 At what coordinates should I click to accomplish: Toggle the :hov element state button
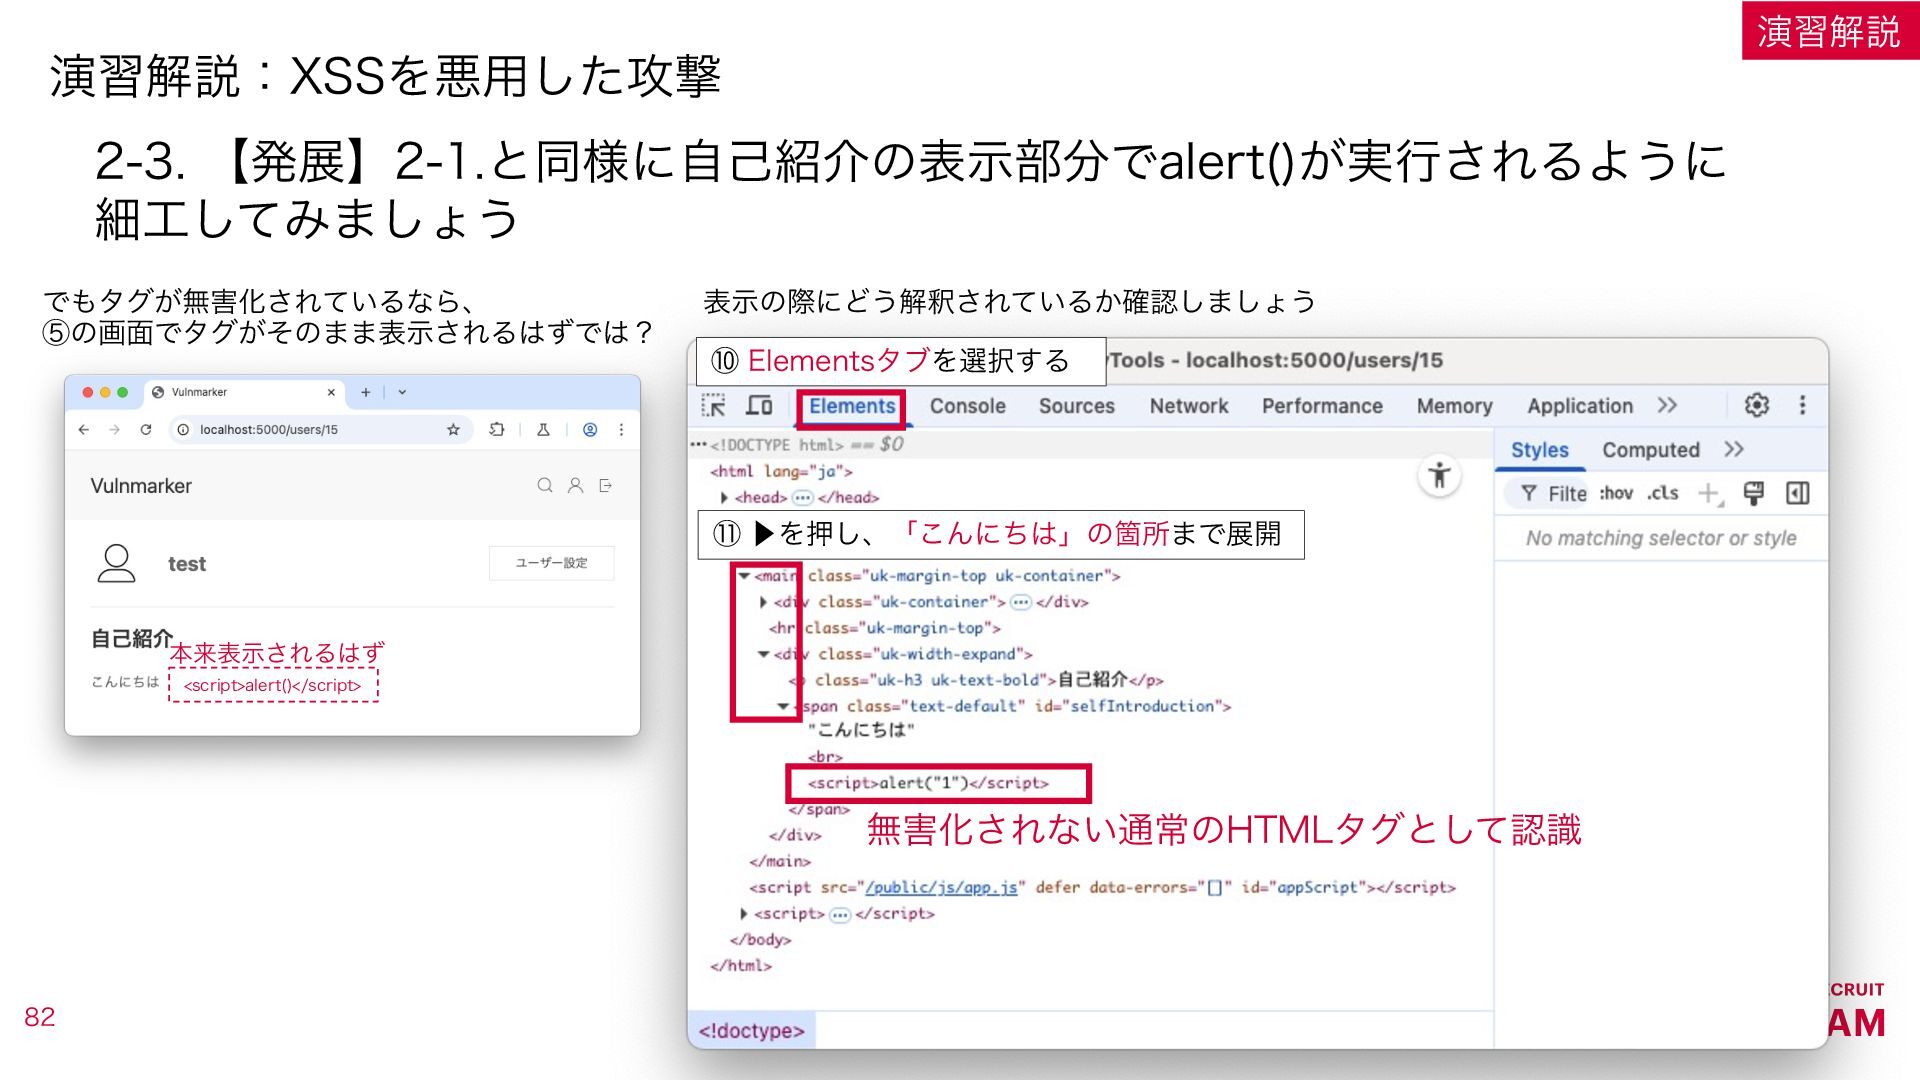click(x=1616, y=493)
